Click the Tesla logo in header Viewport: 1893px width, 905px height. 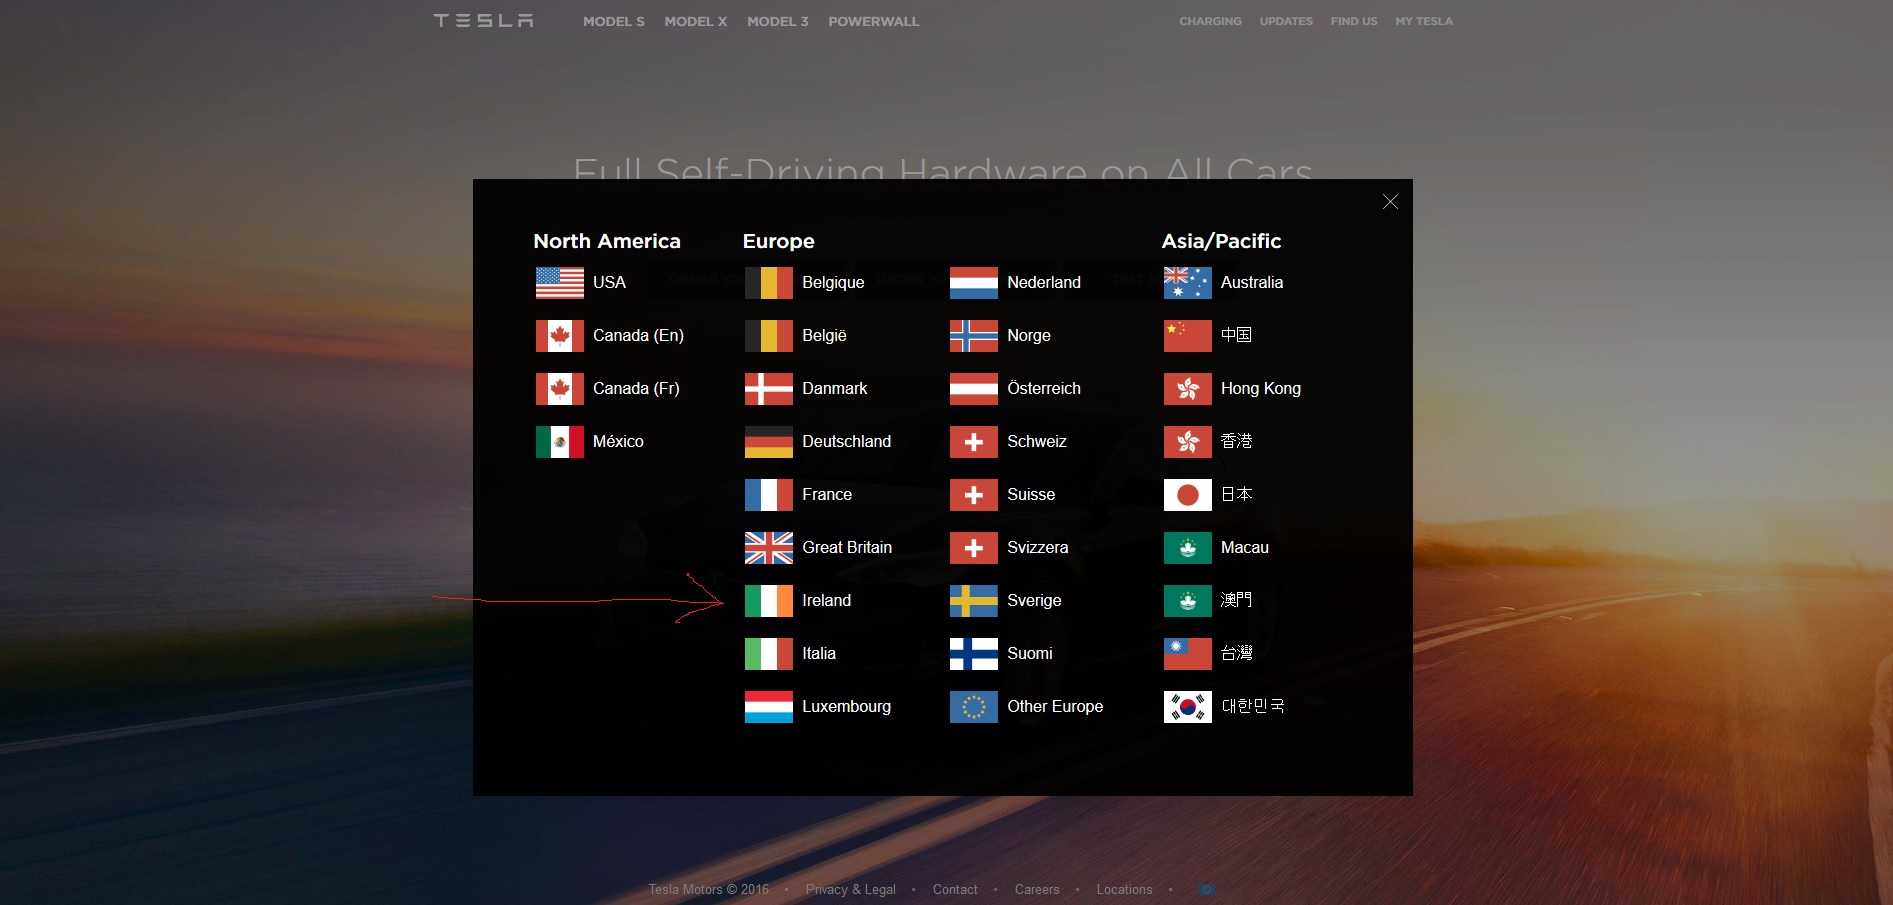point(483,21)
